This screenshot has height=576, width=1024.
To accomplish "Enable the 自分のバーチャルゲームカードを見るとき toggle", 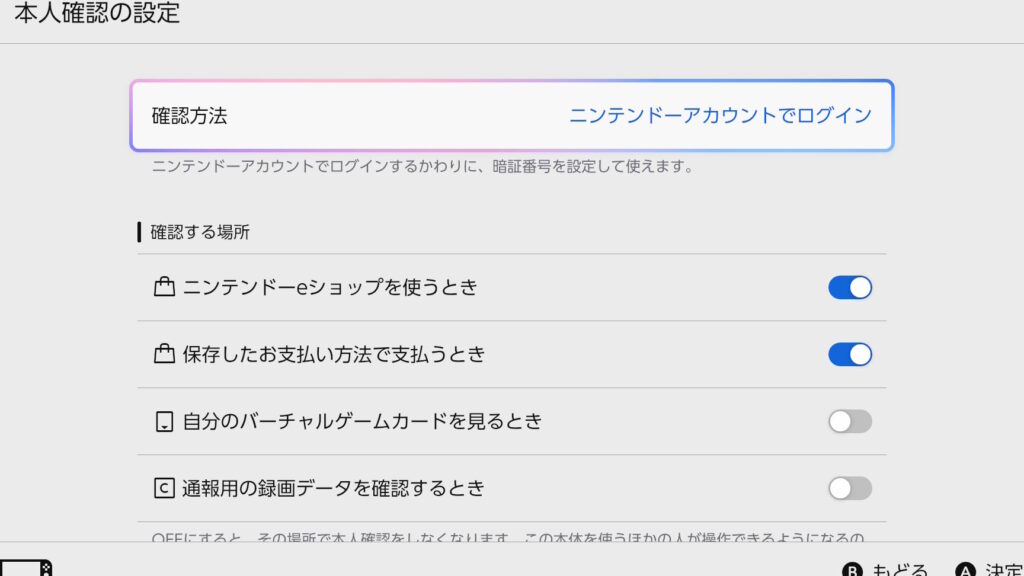I will (849, 422).
